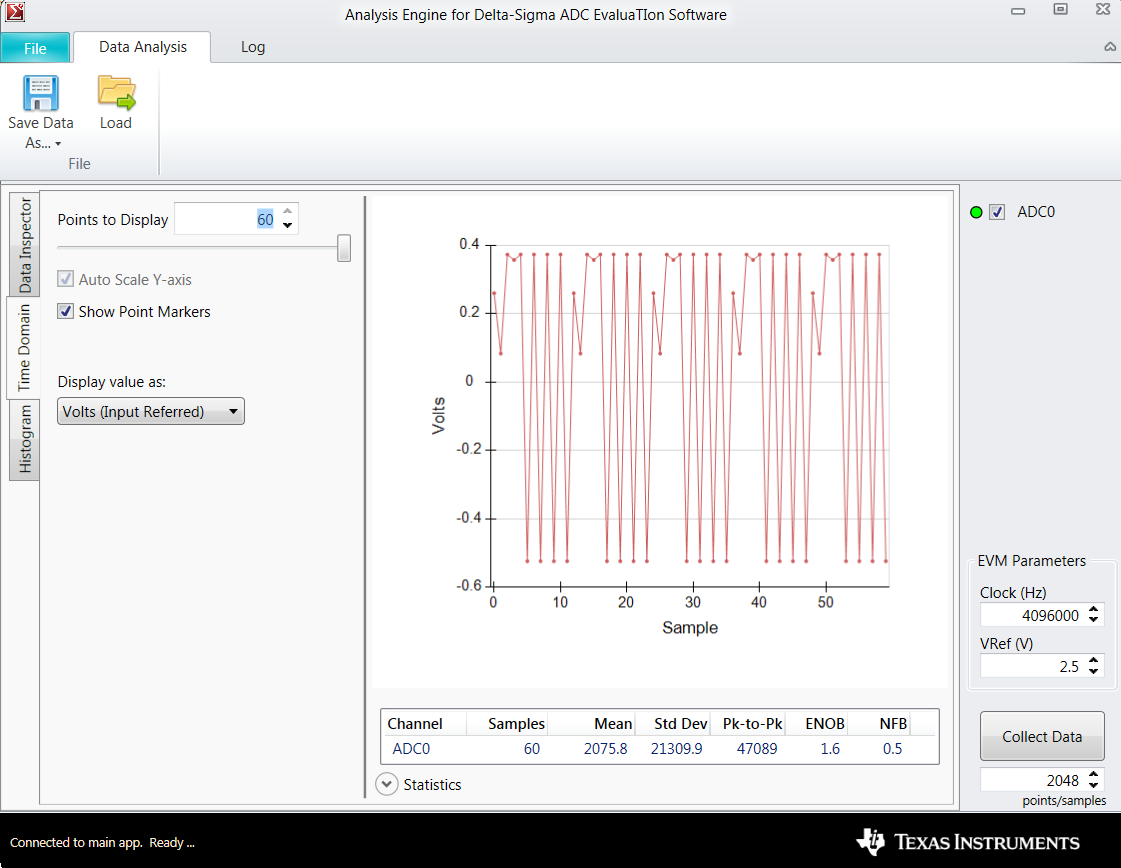Image resolution: width=1121 pixels, height=868 pixels.
Task: Open the Data Inspector side tab
Action: 24,245
